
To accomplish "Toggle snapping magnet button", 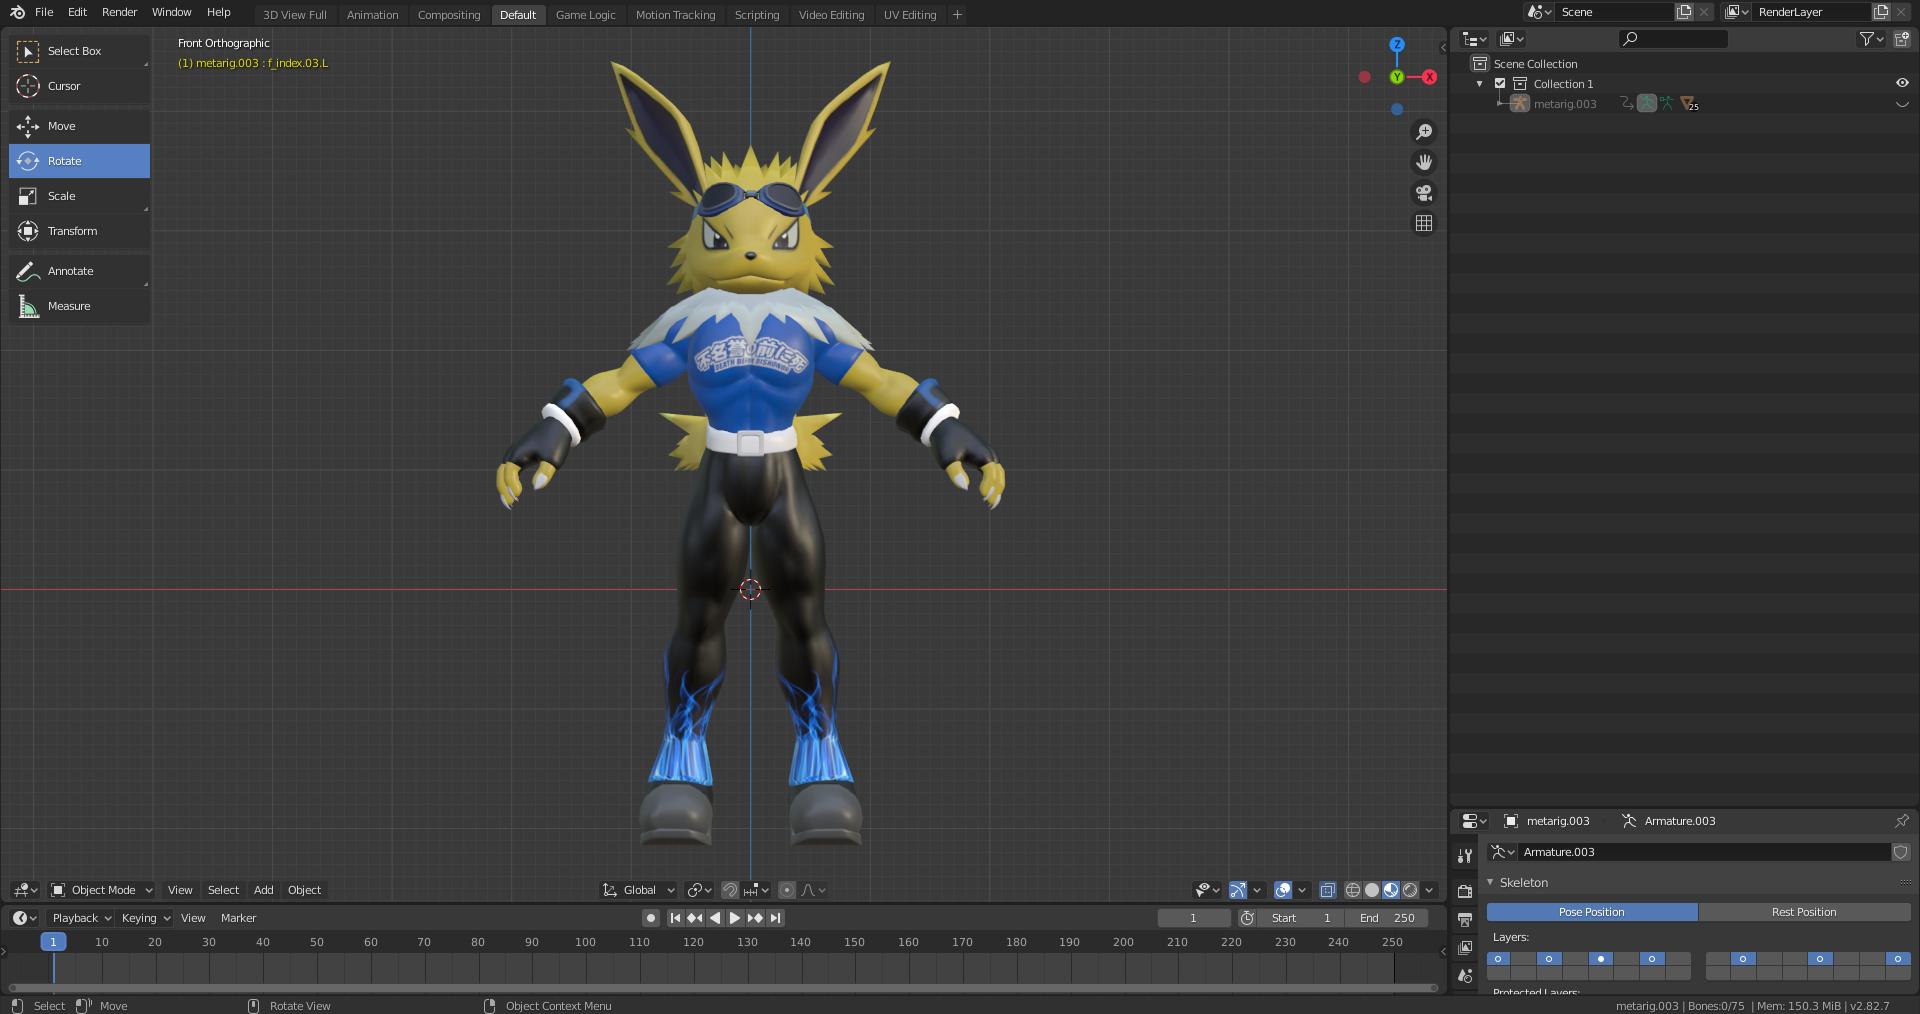I will point(730,890).
